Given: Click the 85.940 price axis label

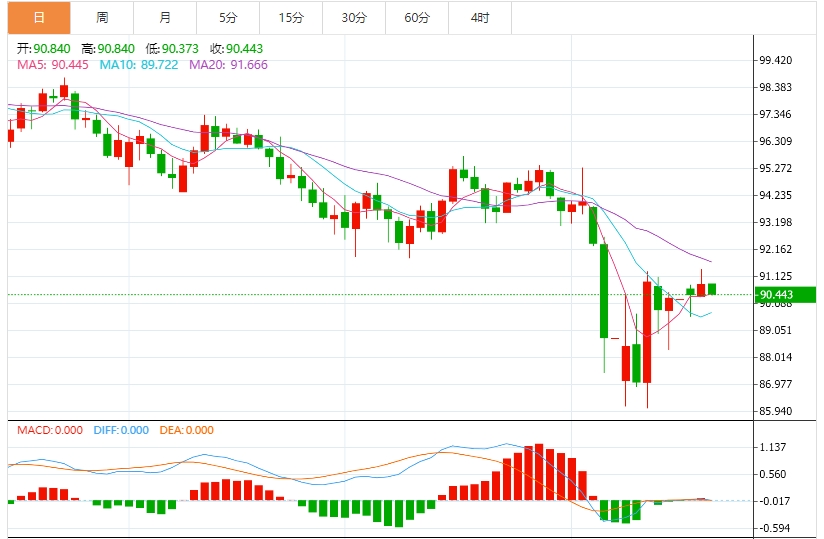Looking at the screenshot, I should pyautogui.click(x=776, y=411).
